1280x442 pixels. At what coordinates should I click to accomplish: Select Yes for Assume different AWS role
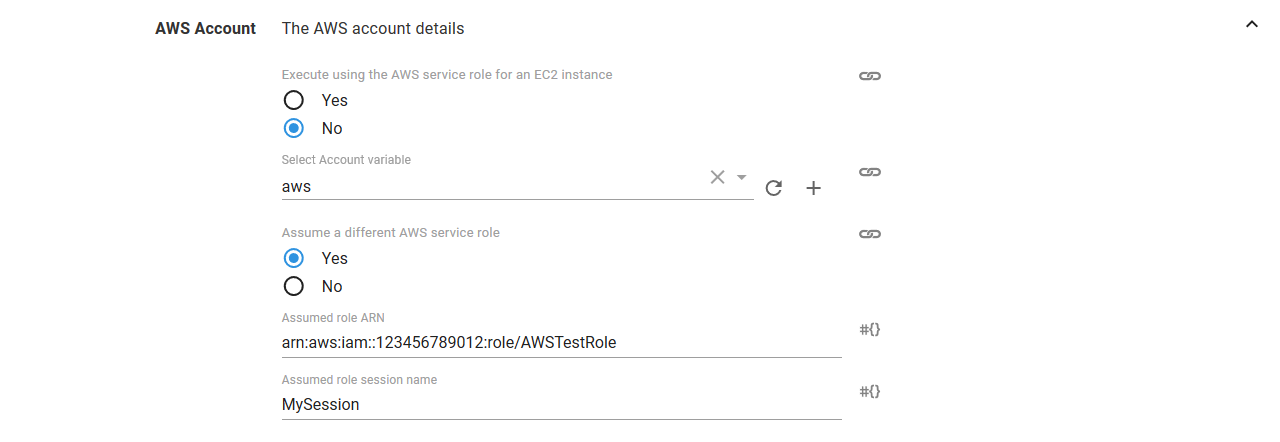[x=294, y=258]
